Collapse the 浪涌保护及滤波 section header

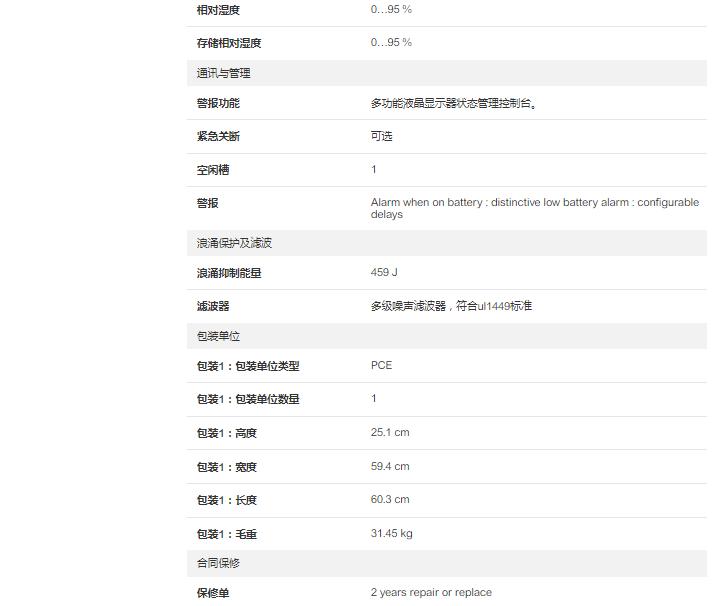pos(234,243)
